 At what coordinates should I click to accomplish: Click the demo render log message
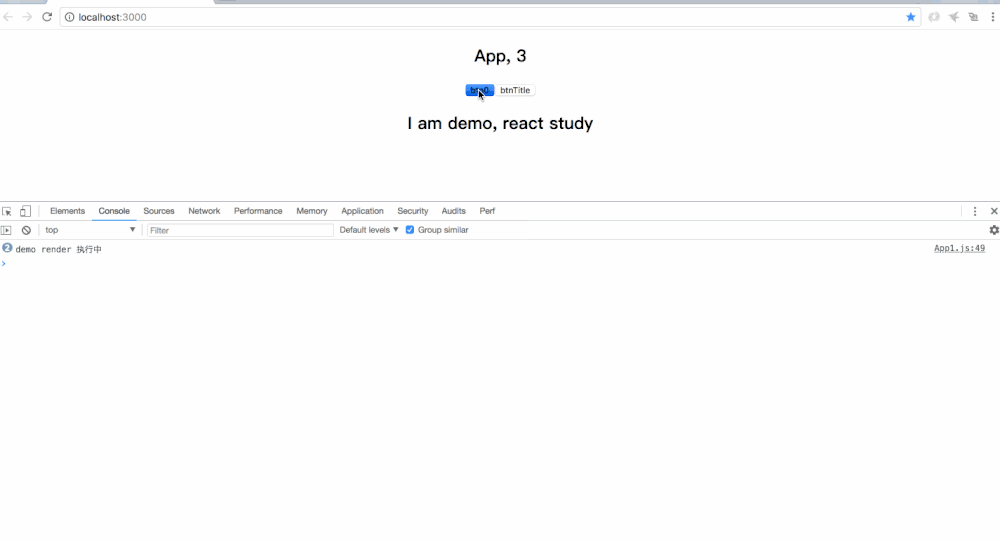(59, 249)
